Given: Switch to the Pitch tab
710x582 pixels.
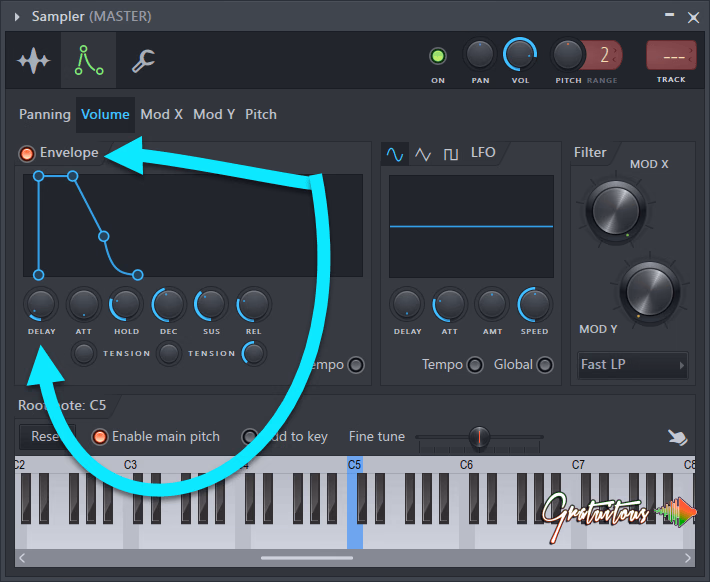Looking at the screenshot, I should [261, 114].
